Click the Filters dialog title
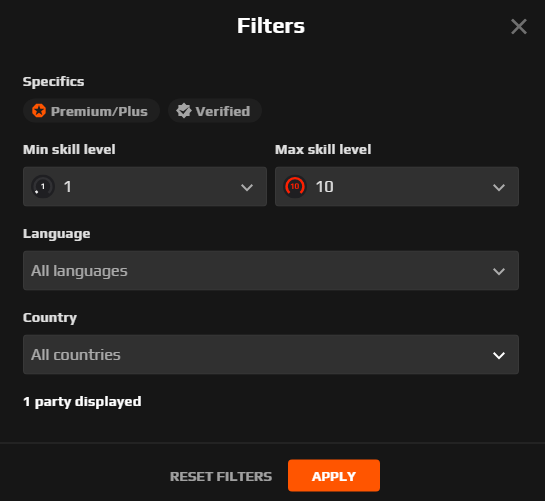Viewport: 545px width, 501px height. (x=271, y=26)
